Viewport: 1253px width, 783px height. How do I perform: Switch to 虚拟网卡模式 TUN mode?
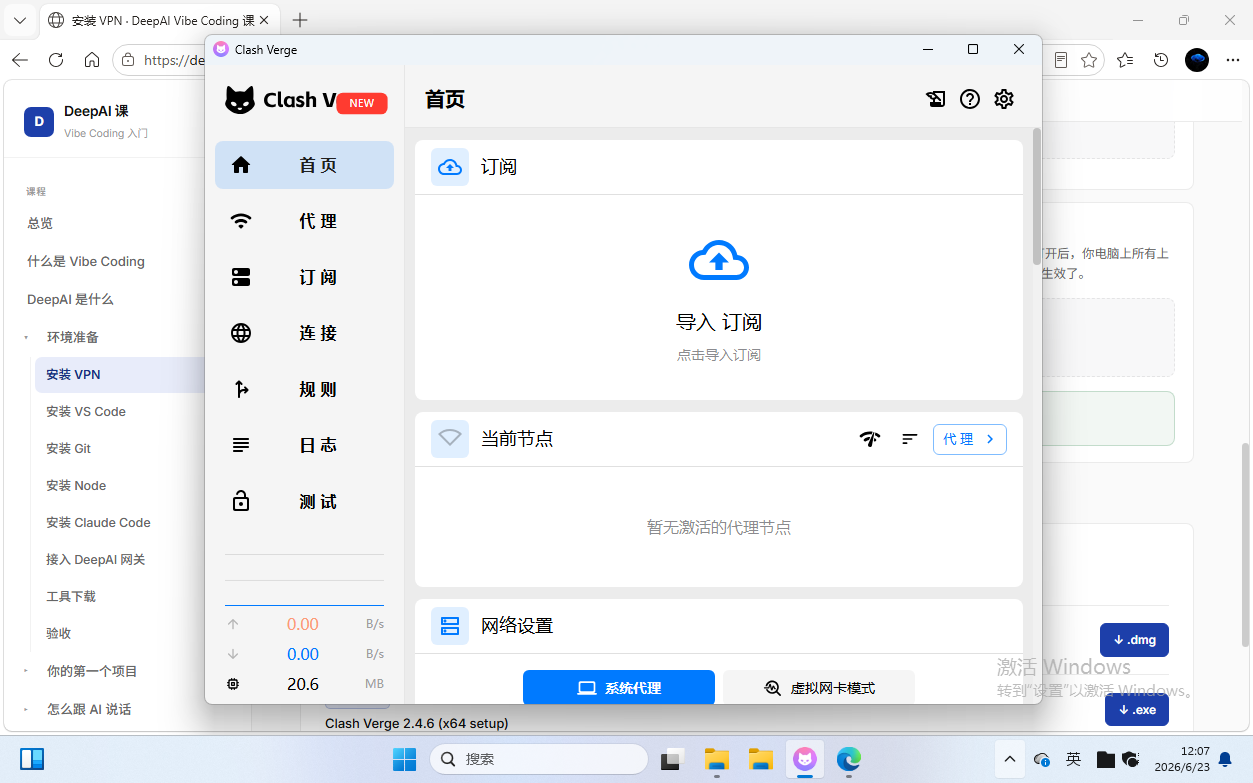point(819,688)
